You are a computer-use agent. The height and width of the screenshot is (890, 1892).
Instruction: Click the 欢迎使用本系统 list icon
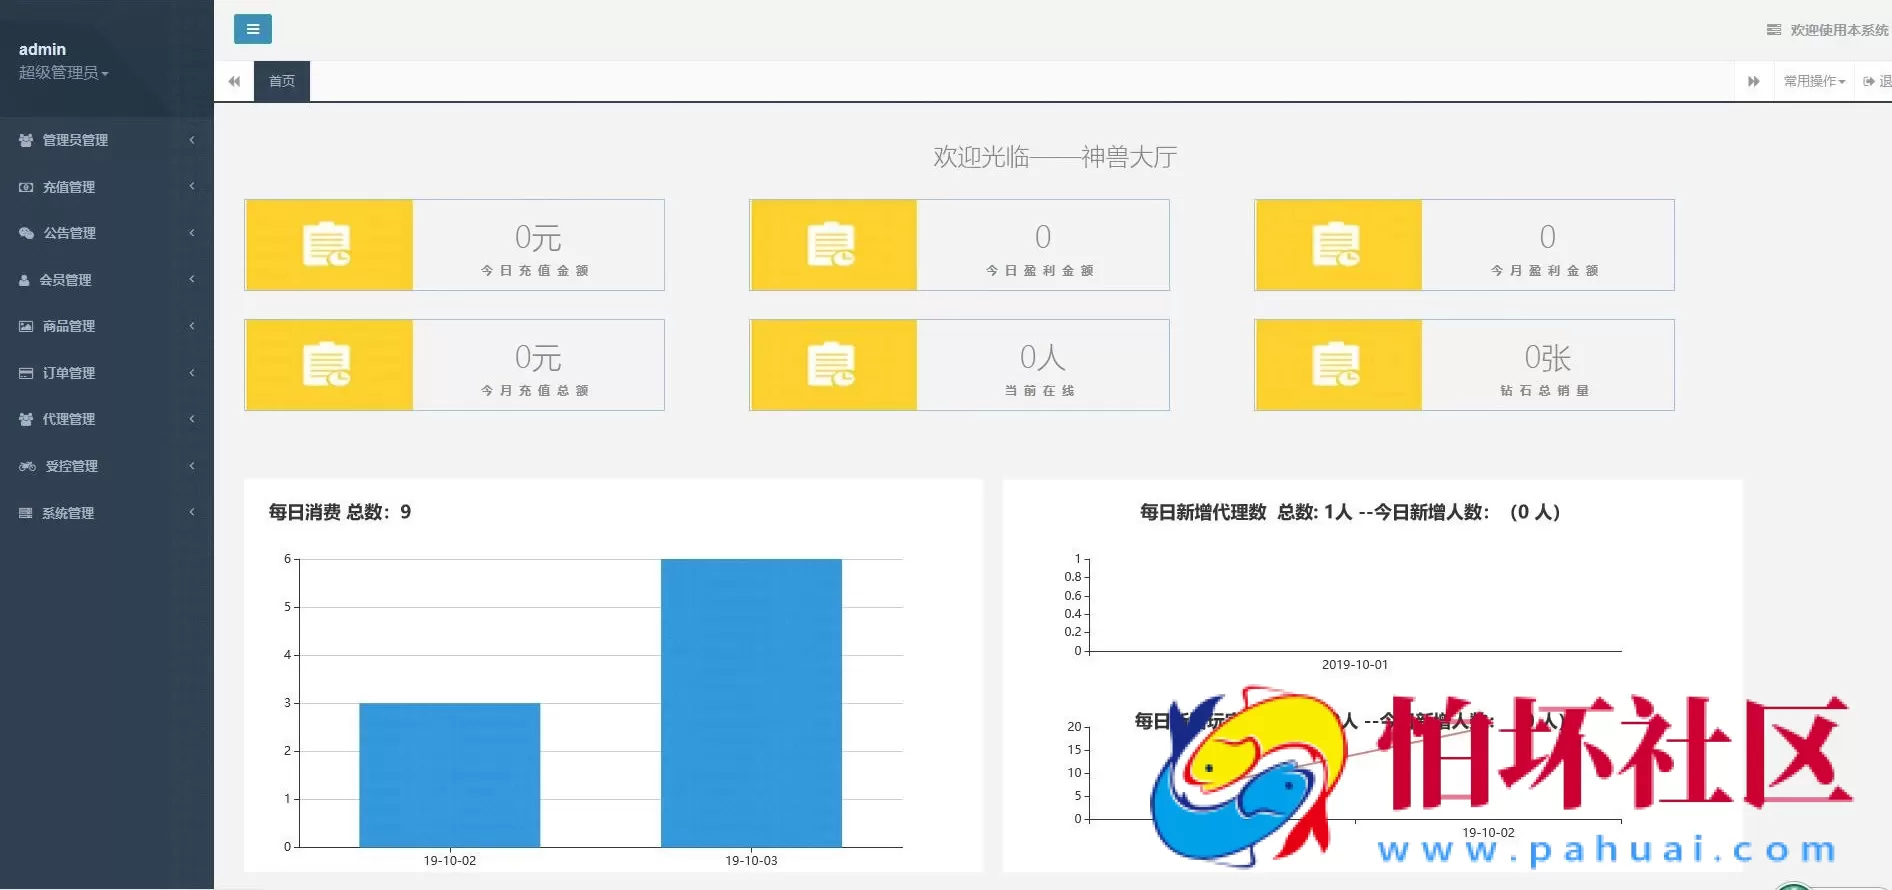(x=1774, y=30)
